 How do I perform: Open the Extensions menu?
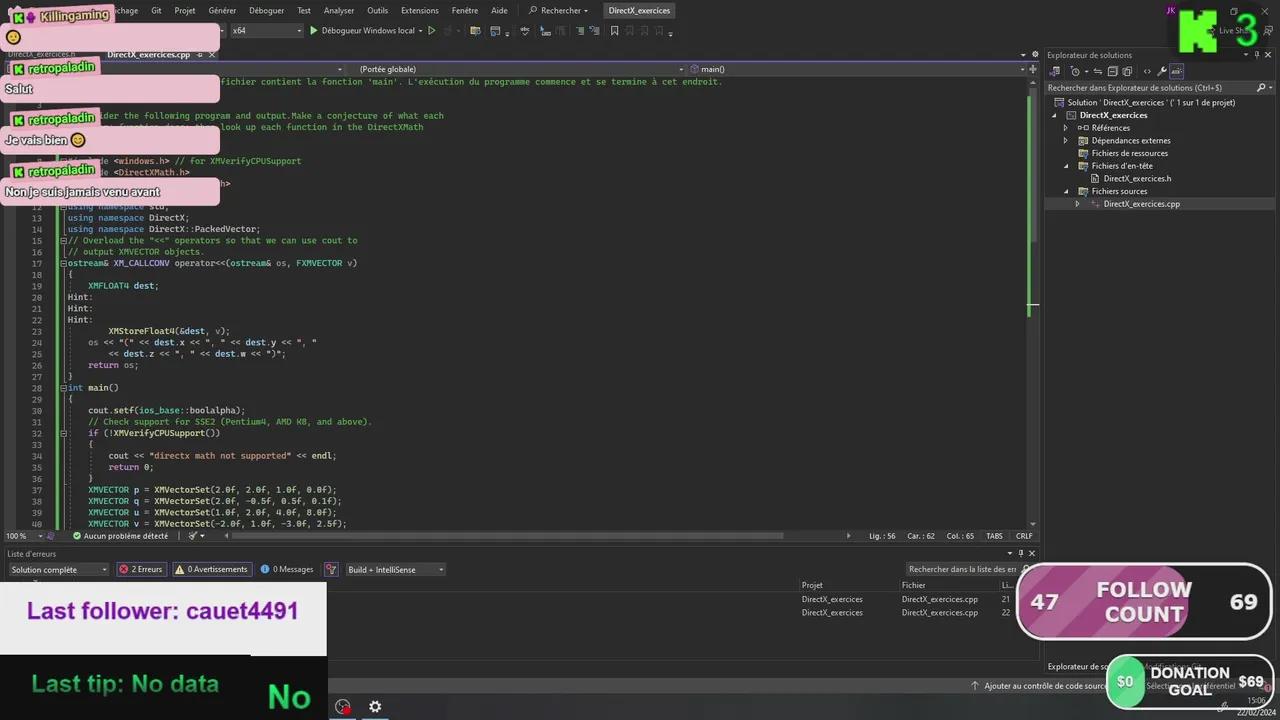(x=419, y=10)
